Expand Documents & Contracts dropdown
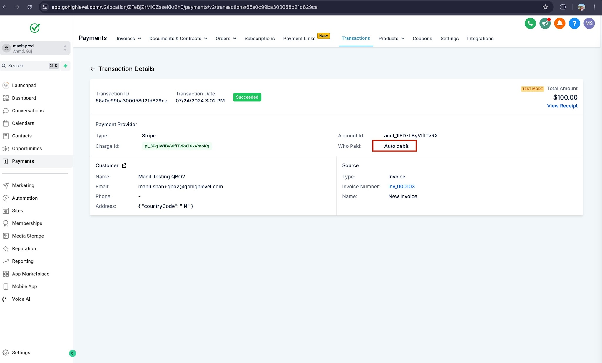 click(179, 38)
